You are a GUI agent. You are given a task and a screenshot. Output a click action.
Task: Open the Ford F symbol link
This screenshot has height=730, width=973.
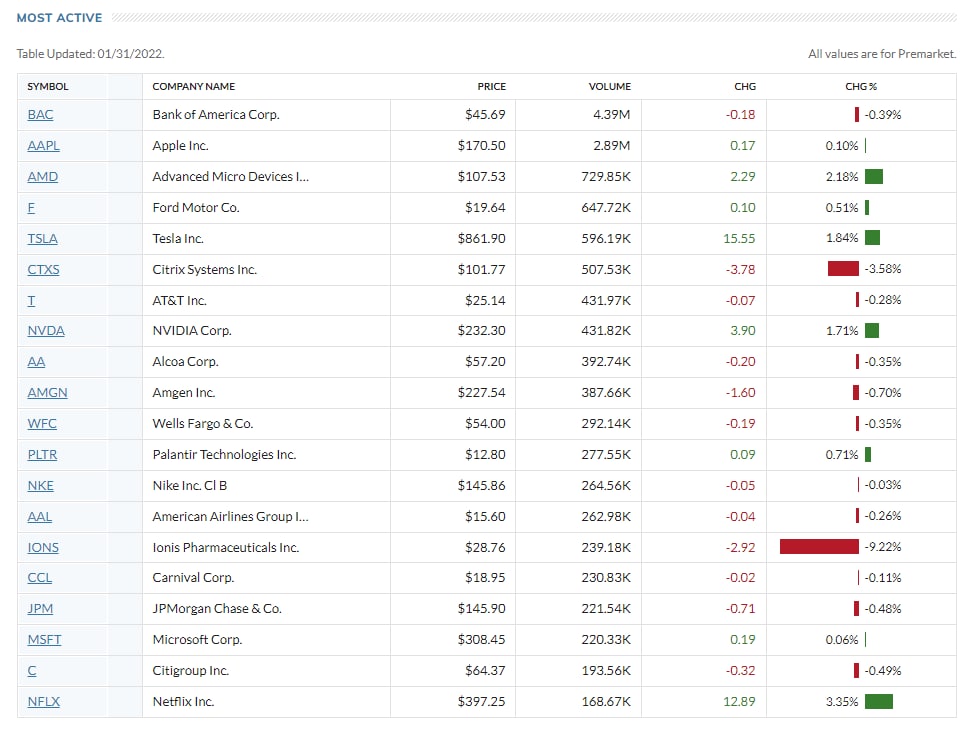tap(31, 208)
